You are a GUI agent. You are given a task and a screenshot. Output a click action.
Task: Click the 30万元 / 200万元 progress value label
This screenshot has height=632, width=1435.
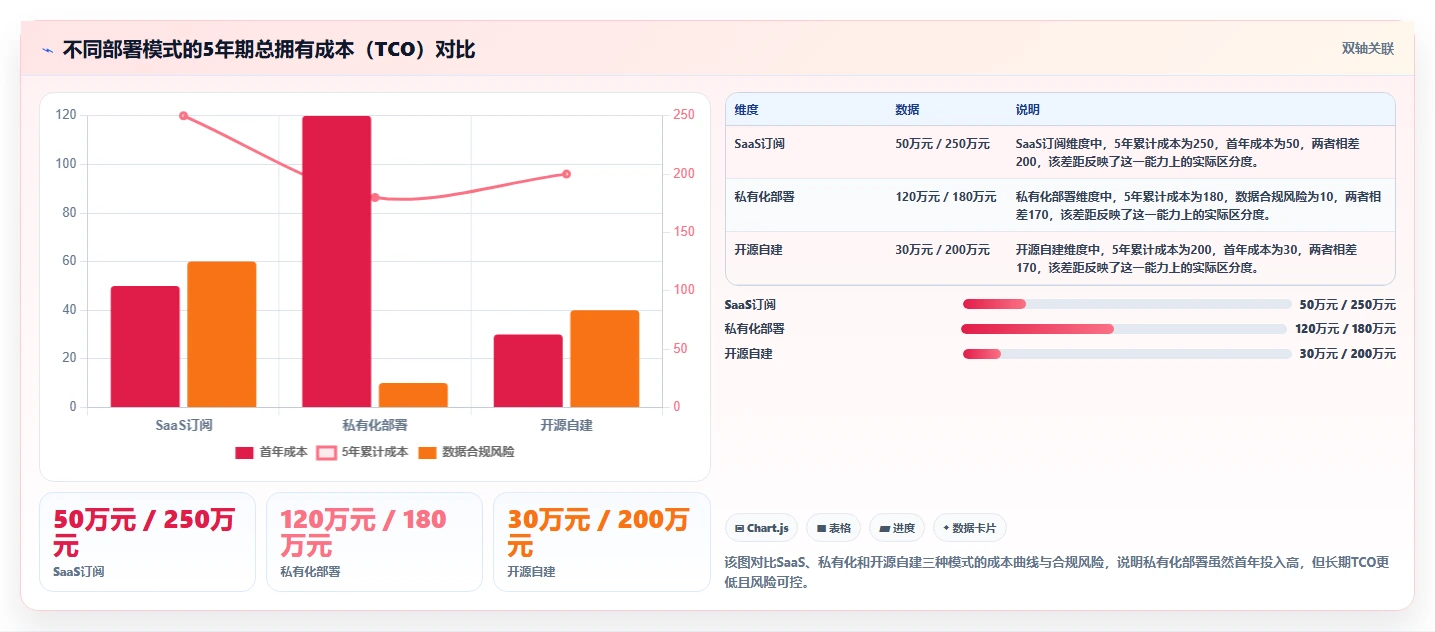coord(1347,354)
